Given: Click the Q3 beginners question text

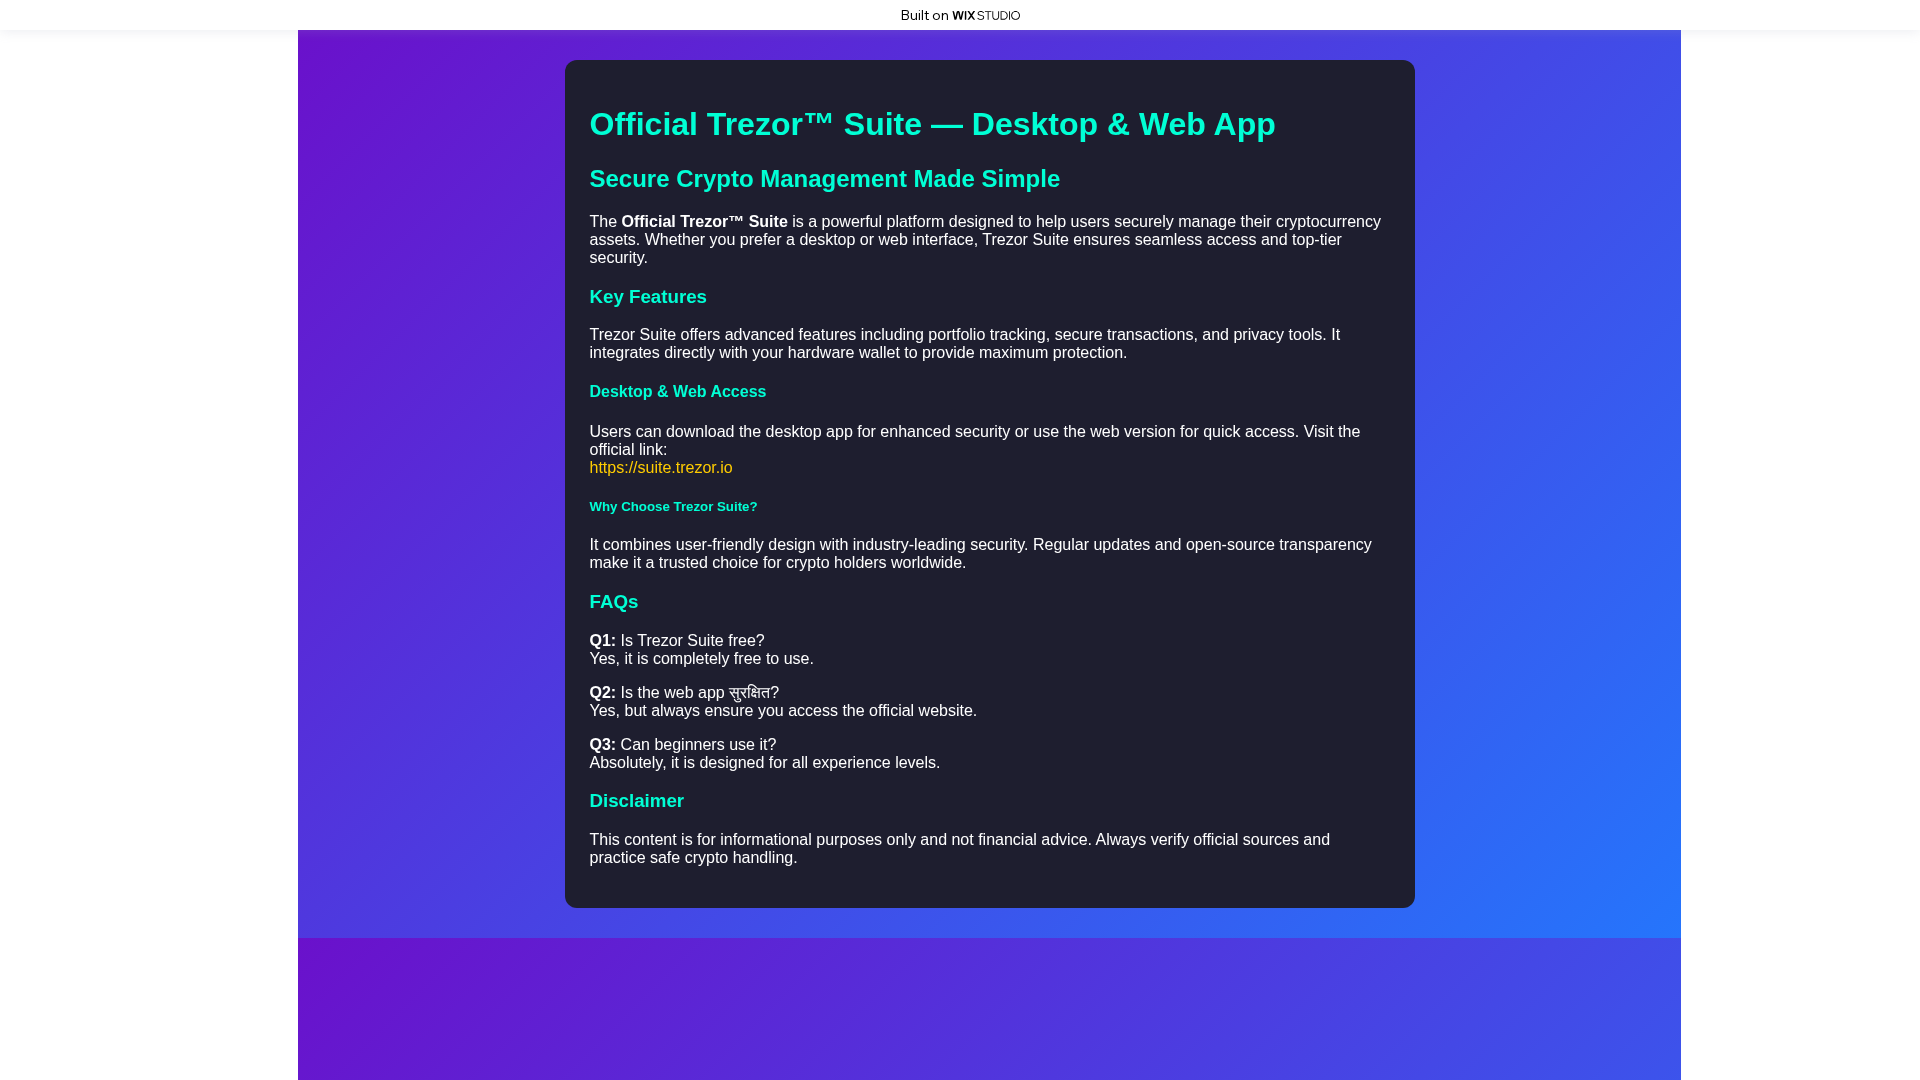Looking at the screenshot, I should (682, 744).
